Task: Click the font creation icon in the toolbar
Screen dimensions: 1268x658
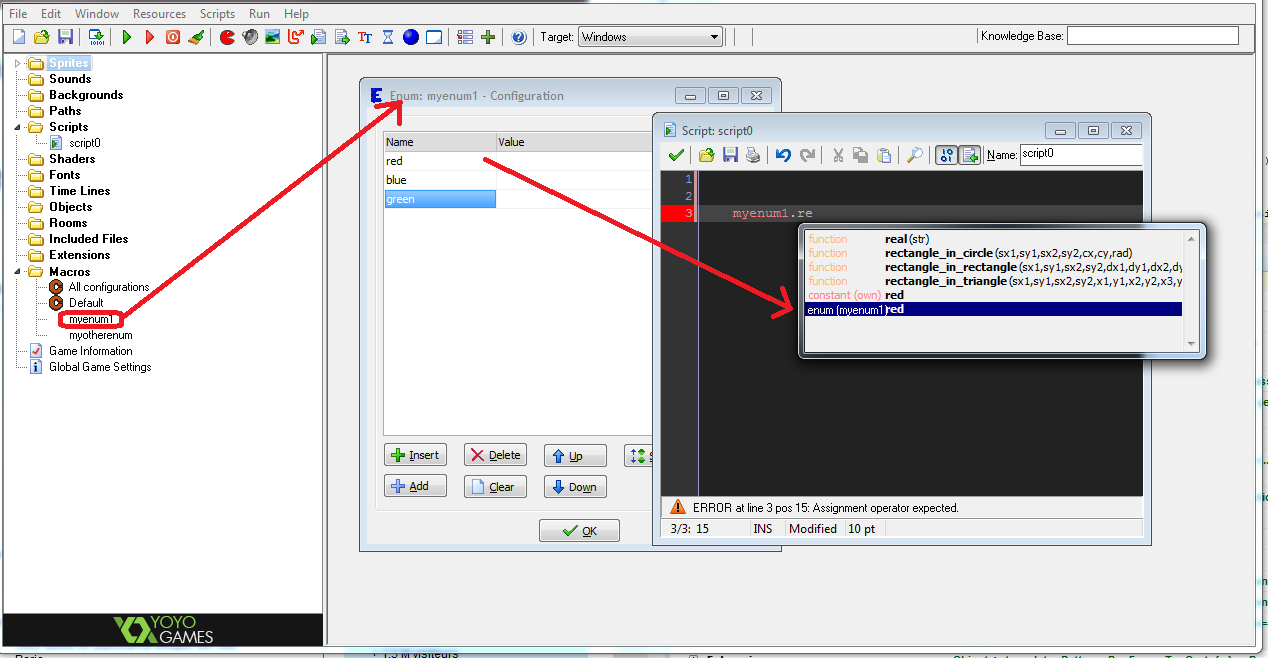Action: coord(365,37)
